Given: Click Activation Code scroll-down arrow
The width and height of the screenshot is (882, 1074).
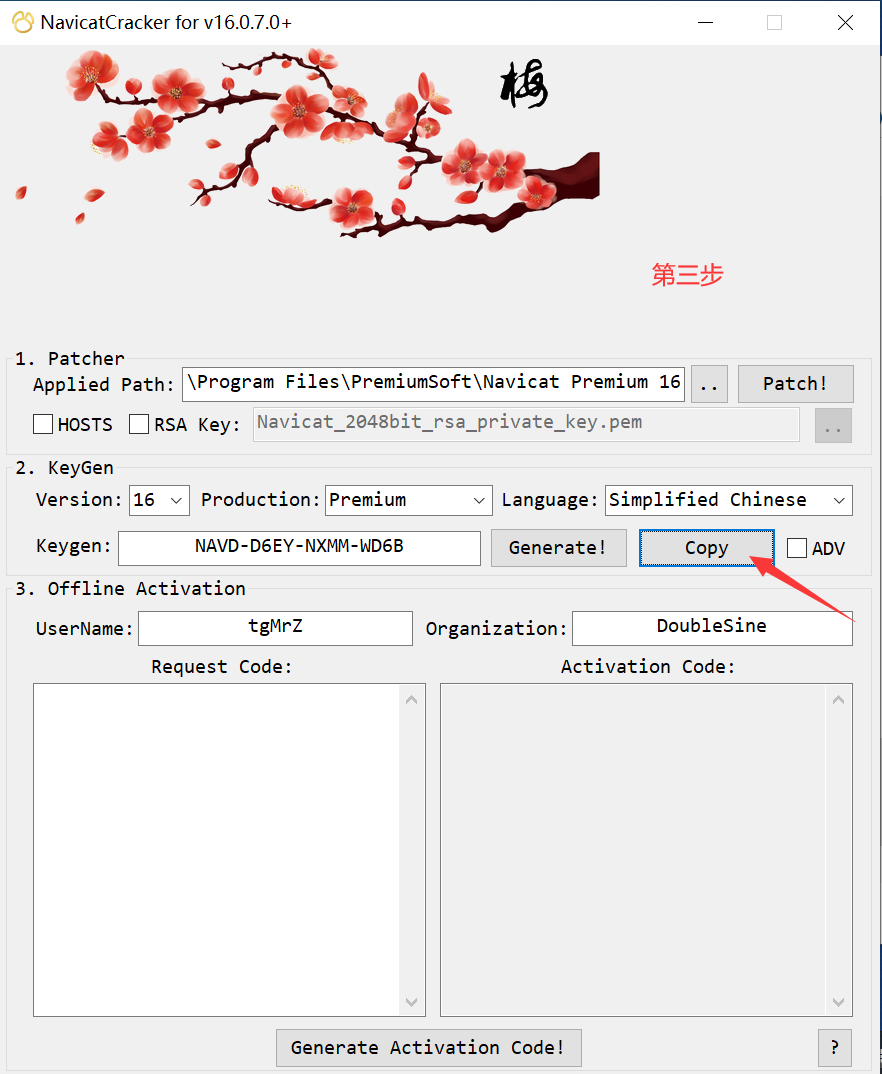Looking at the screenshot, I should (x=838, y=1002).
